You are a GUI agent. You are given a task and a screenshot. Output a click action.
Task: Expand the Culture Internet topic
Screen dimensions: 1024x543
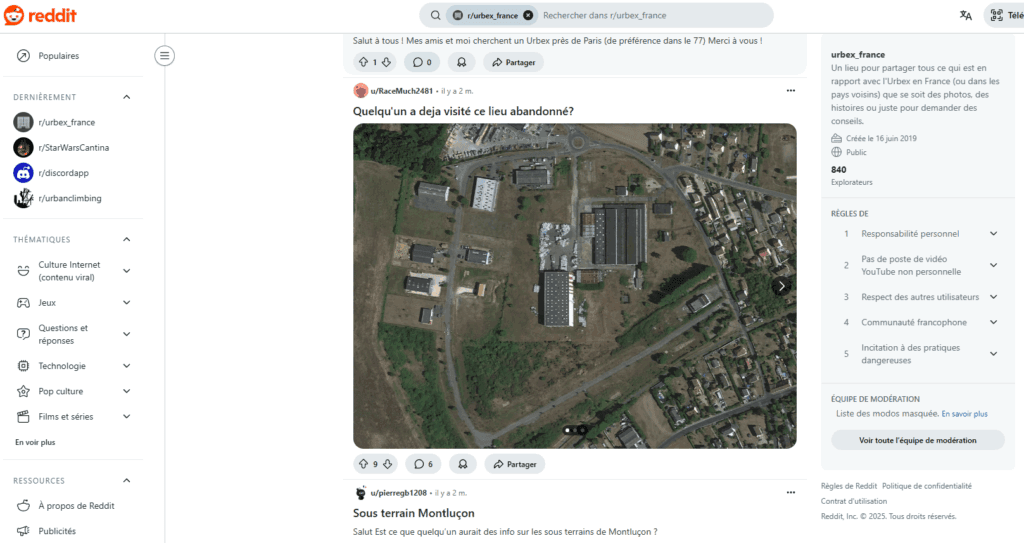point(127,271)
